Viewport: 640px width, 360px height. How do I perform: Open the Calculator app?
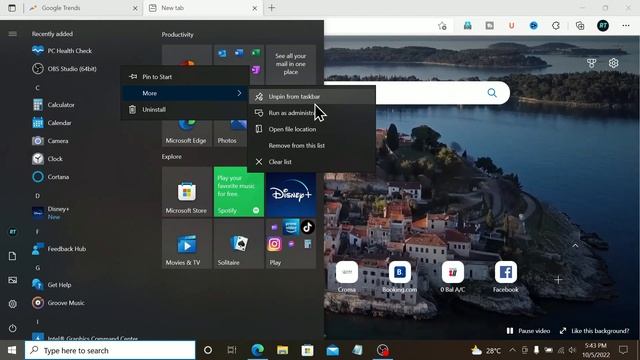point(53,105)
